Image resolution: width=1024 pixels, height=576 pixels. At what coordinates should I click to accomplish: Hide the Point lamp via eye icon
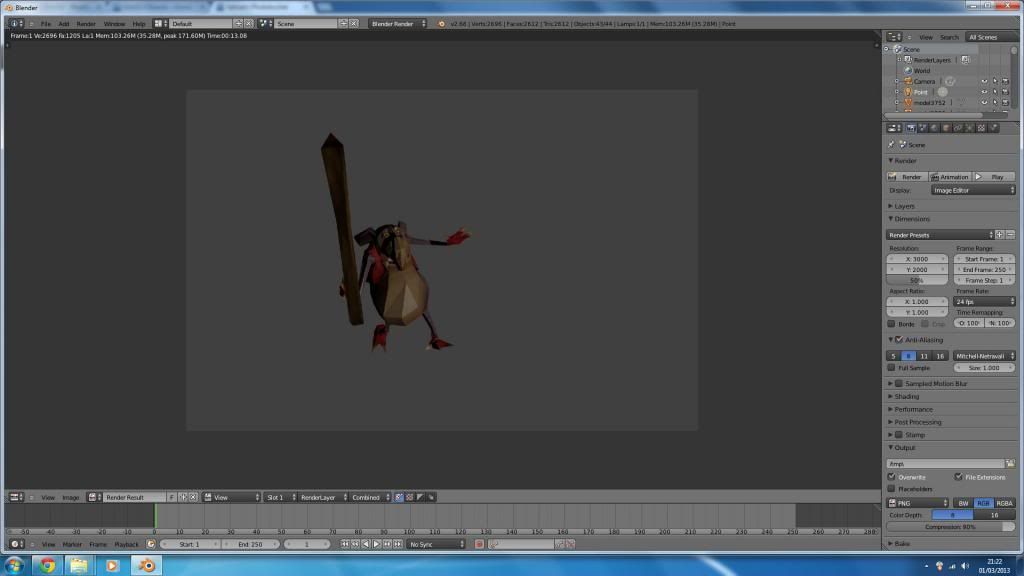coord(984,92)
